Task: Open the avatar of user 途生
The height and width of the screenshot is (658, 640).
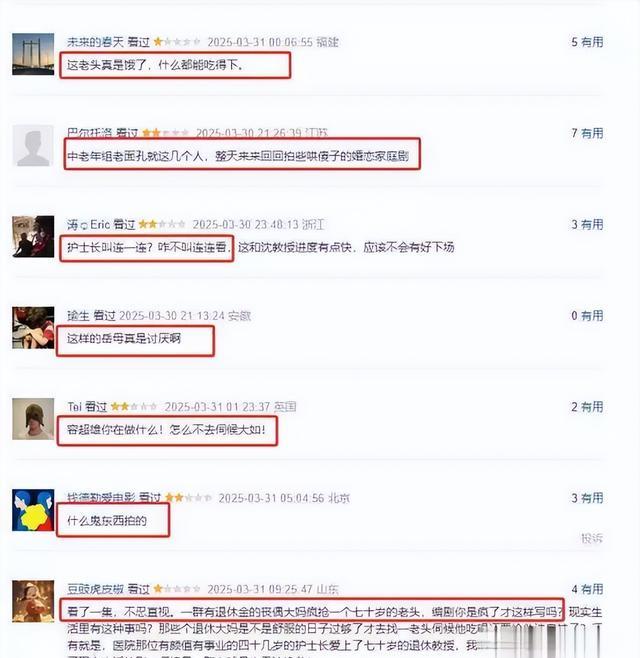Action: pos(33,328)
